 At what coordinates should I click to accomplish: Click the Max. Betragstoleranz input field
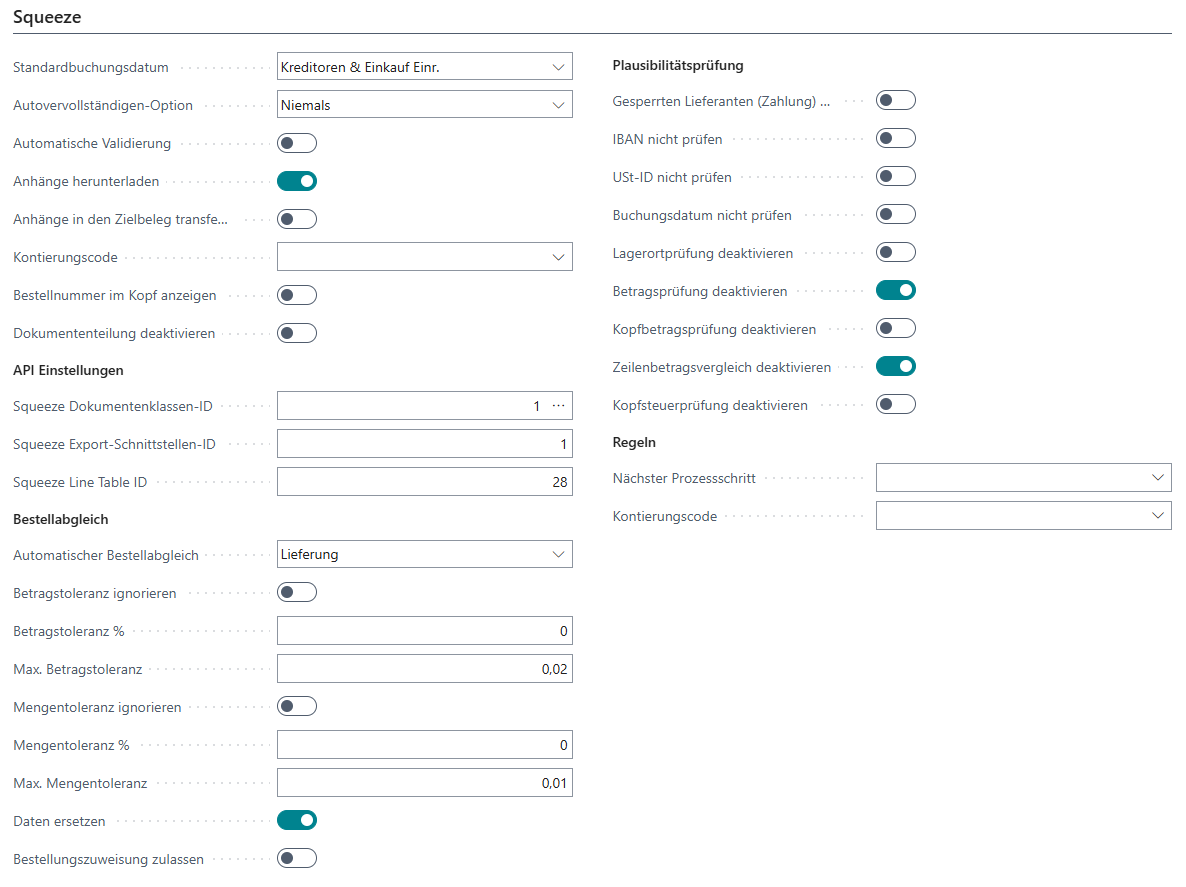pos(424,669)
